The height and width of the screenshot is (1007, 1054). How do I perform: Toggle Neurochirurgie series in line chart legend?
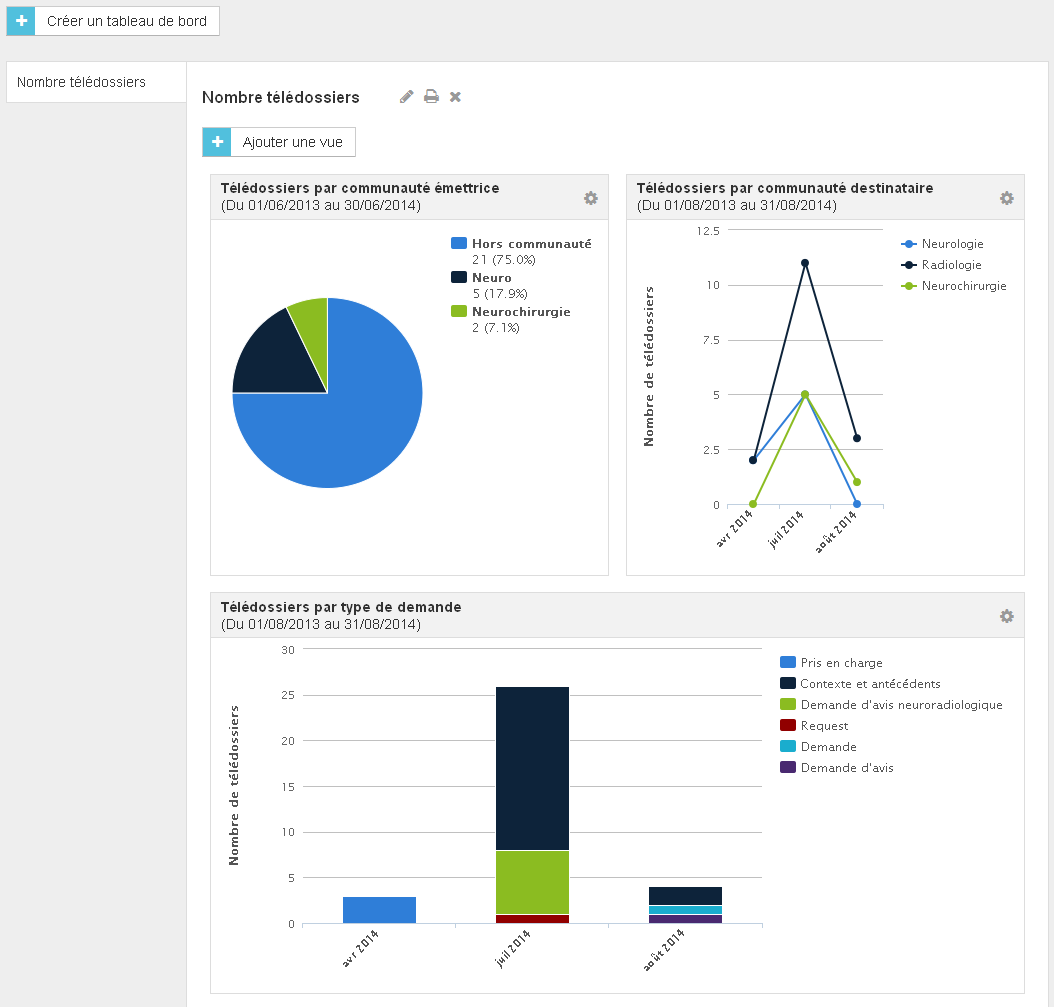tap(953, 286)
